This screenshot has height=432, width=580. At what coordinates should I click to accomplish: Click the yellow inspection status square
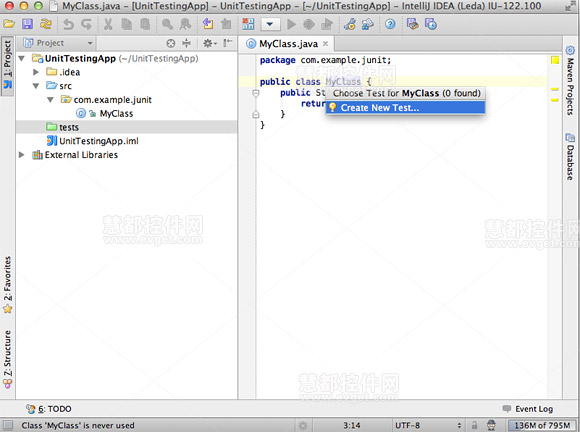click(x=555, y=60)
